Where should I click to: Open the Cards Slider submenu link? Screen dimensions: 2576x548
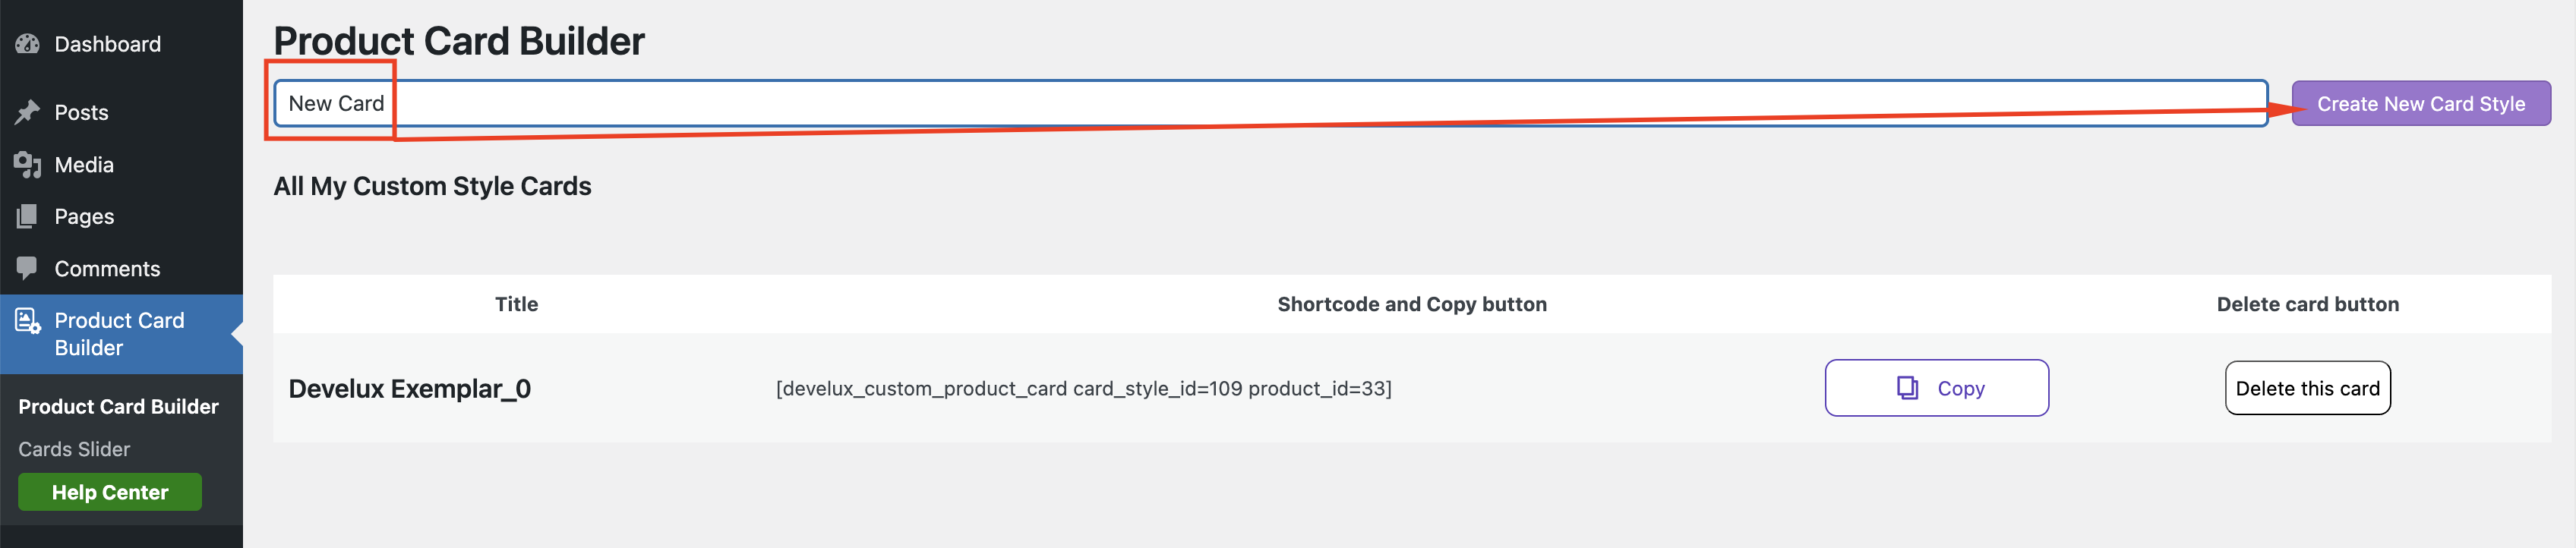click(x=74, y=450)
